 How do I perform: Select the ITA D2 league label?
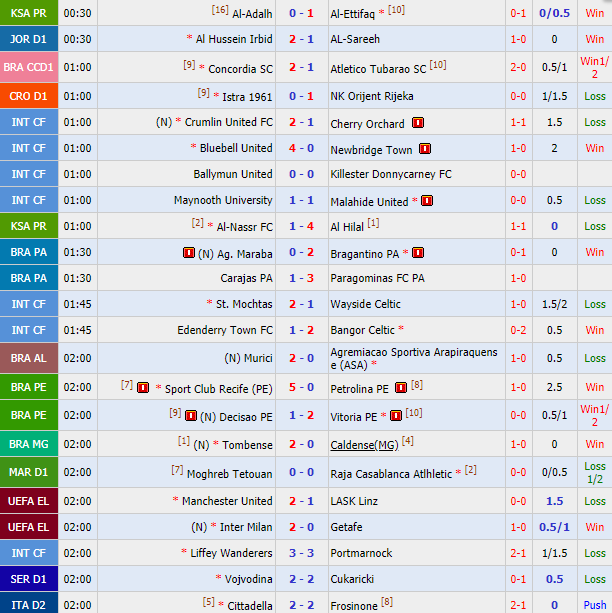[x=29, y=604]
